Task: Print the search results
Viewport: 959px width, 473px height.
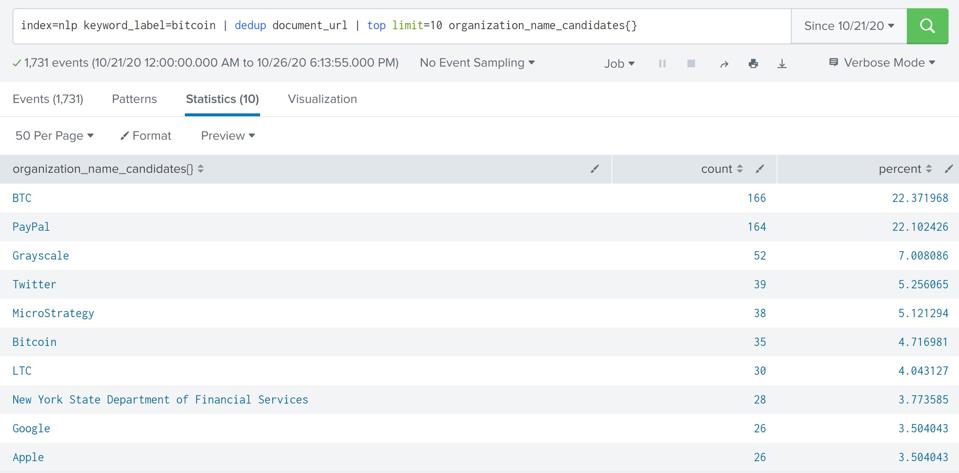Action: (x=753, y=63)
